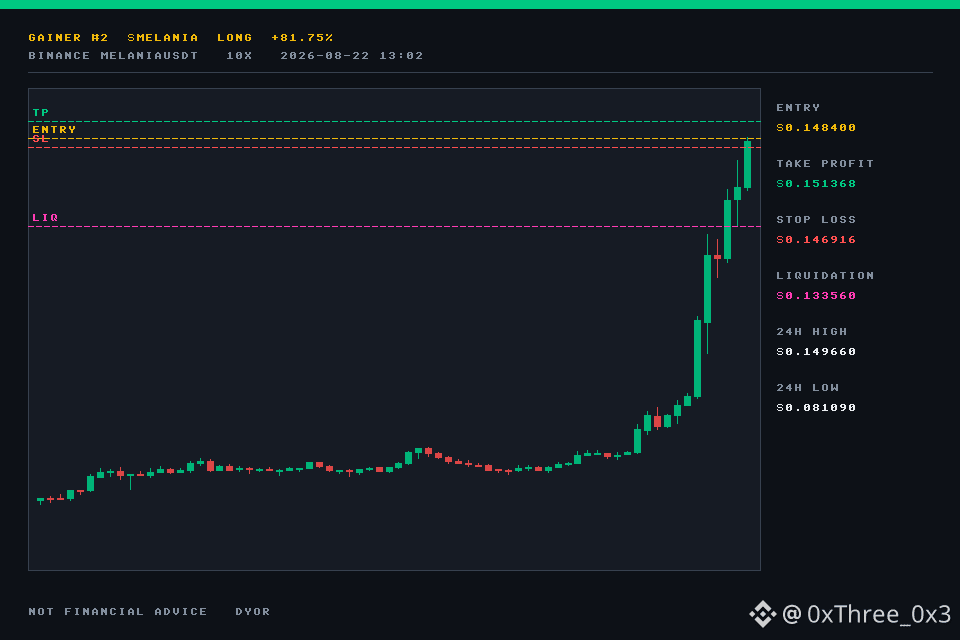The width and height of the screenshot is (960, 640).
Task: Click the liquidation value '$0.133560'
Action: pyautogui.click(x=816, y=296)
